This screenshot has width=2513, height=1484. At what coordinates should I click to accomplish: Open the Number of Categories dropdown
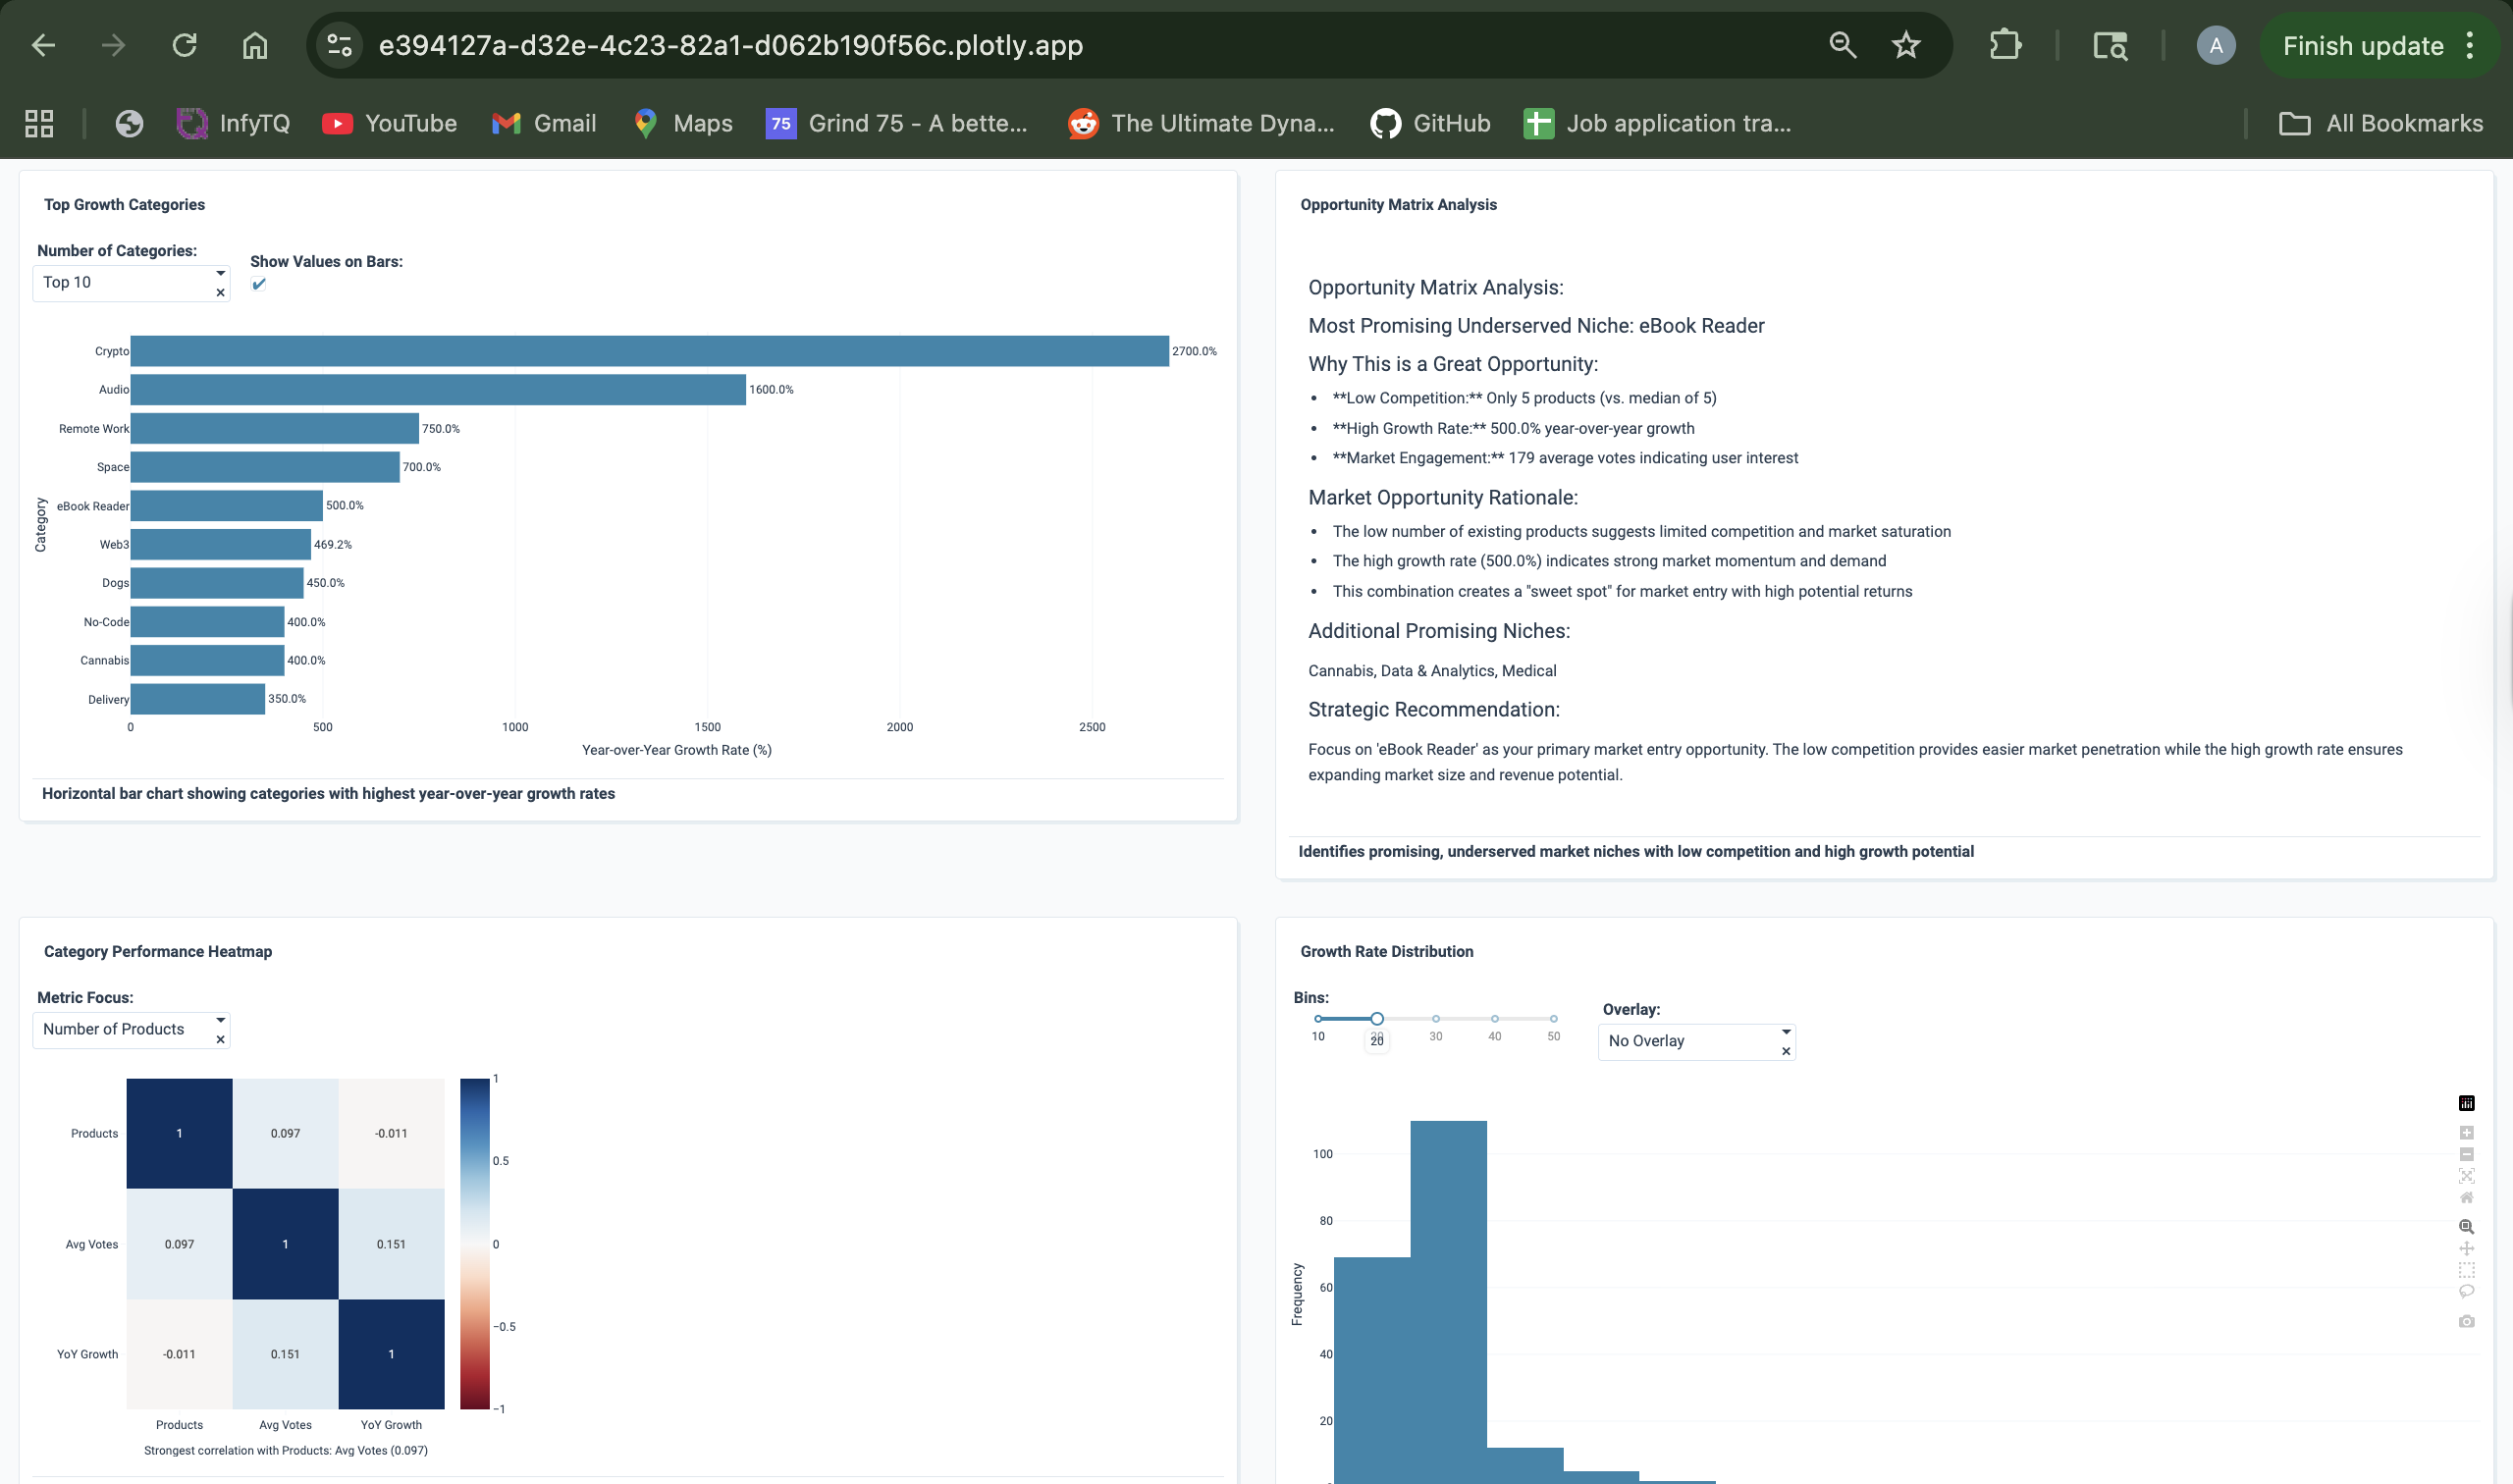tap(220, 273)
